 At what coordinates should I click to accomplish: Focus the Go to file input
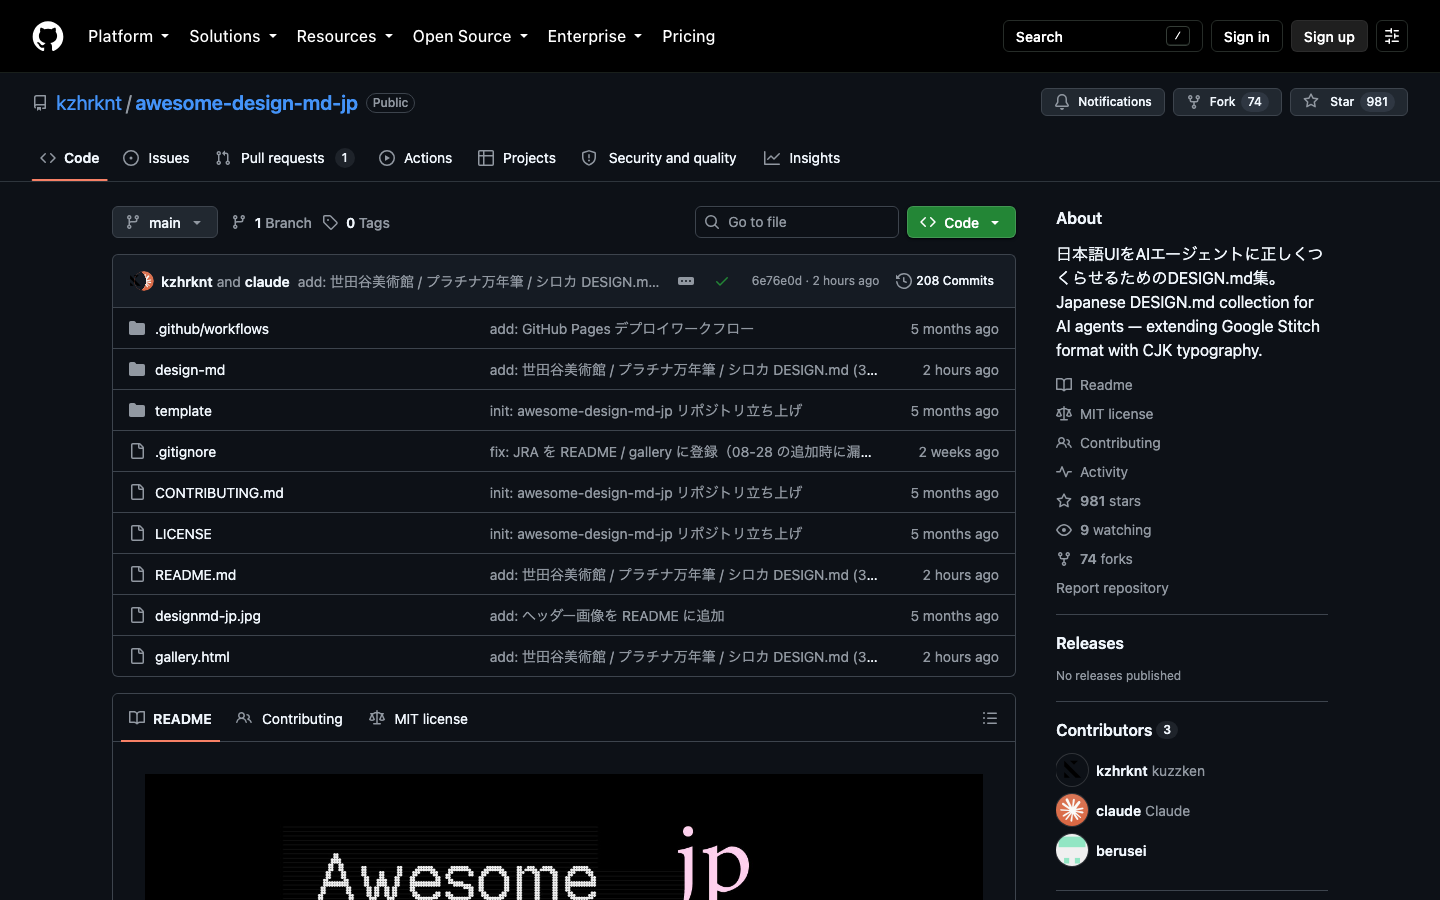[797, 222]
